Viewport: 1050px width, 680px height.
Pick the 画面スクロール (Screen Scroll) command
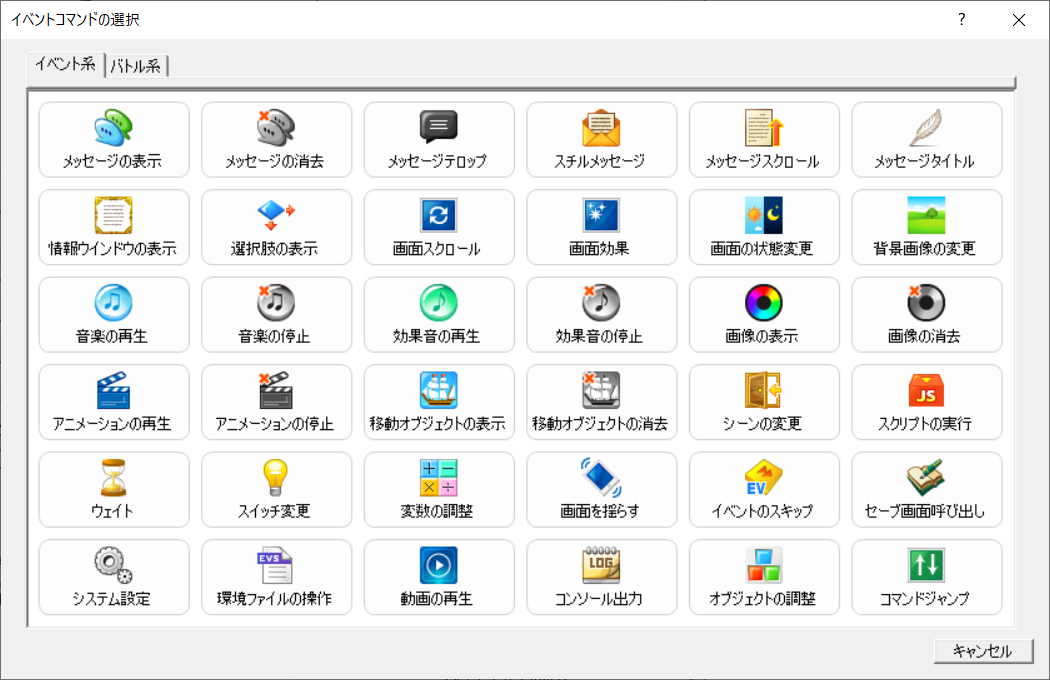tap(439, 227)
